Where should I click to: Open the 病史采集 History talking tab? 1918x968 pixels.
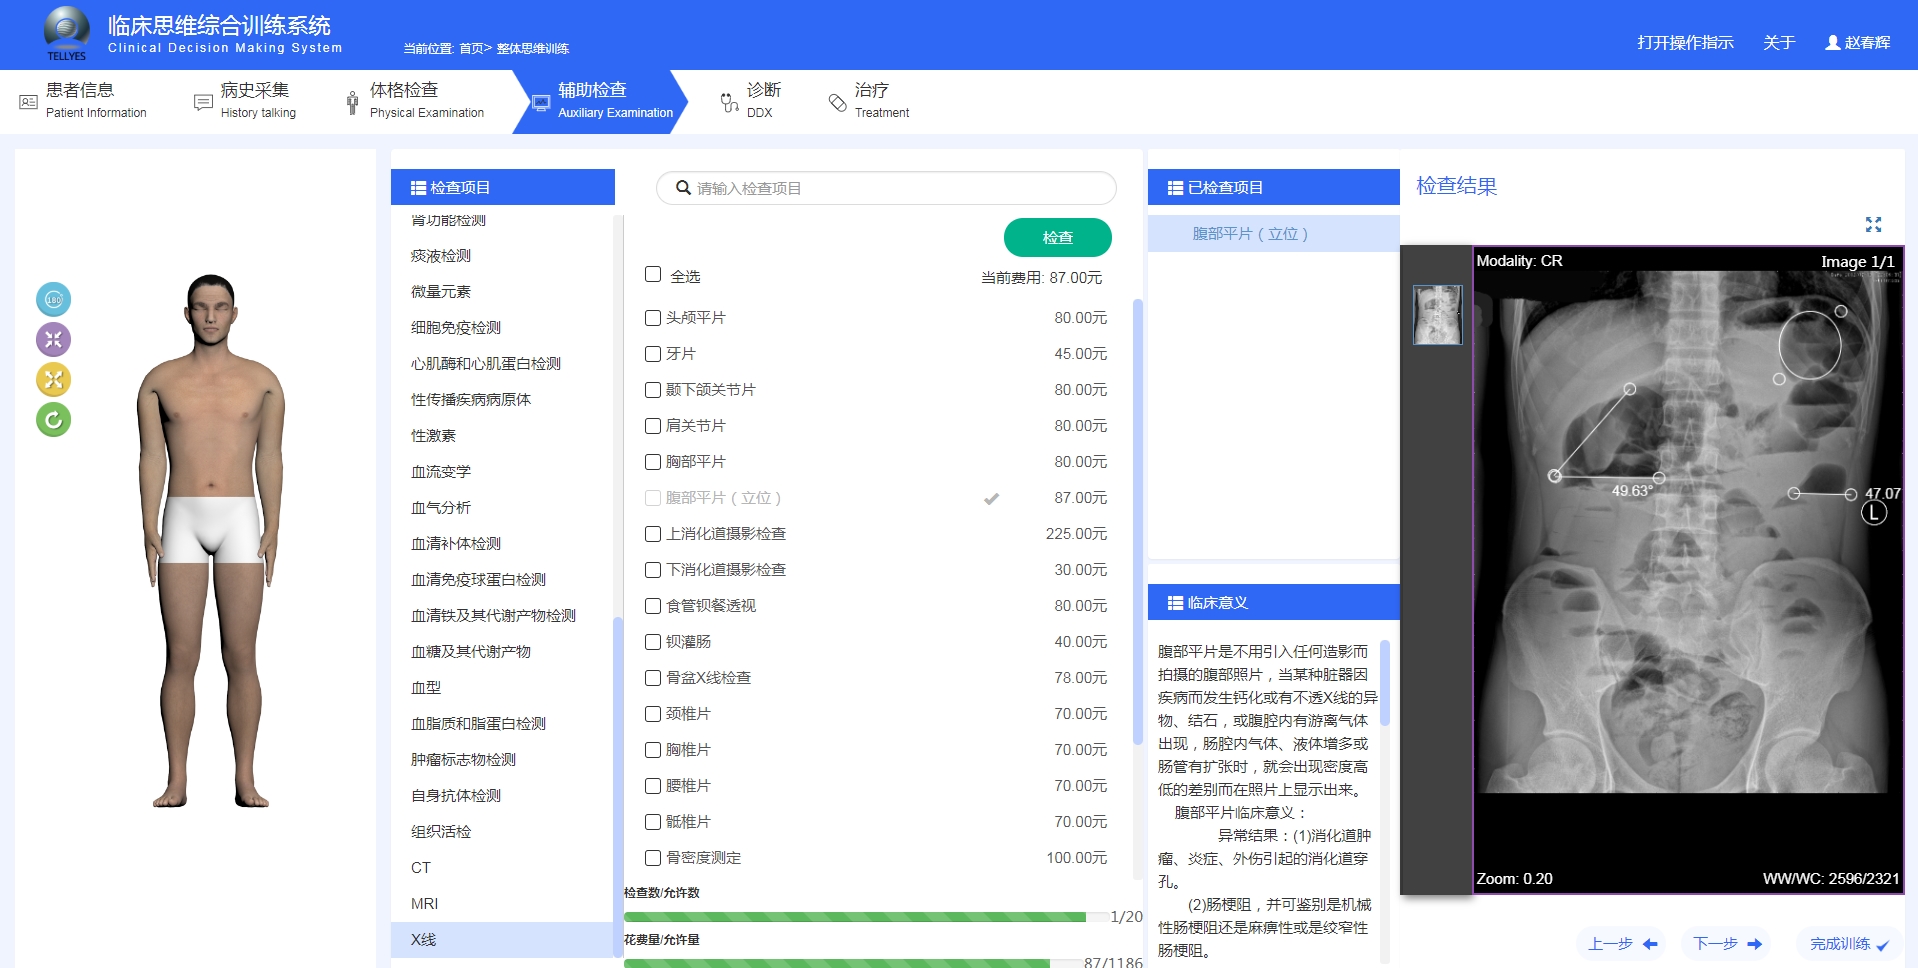click(x=245, y=100)
